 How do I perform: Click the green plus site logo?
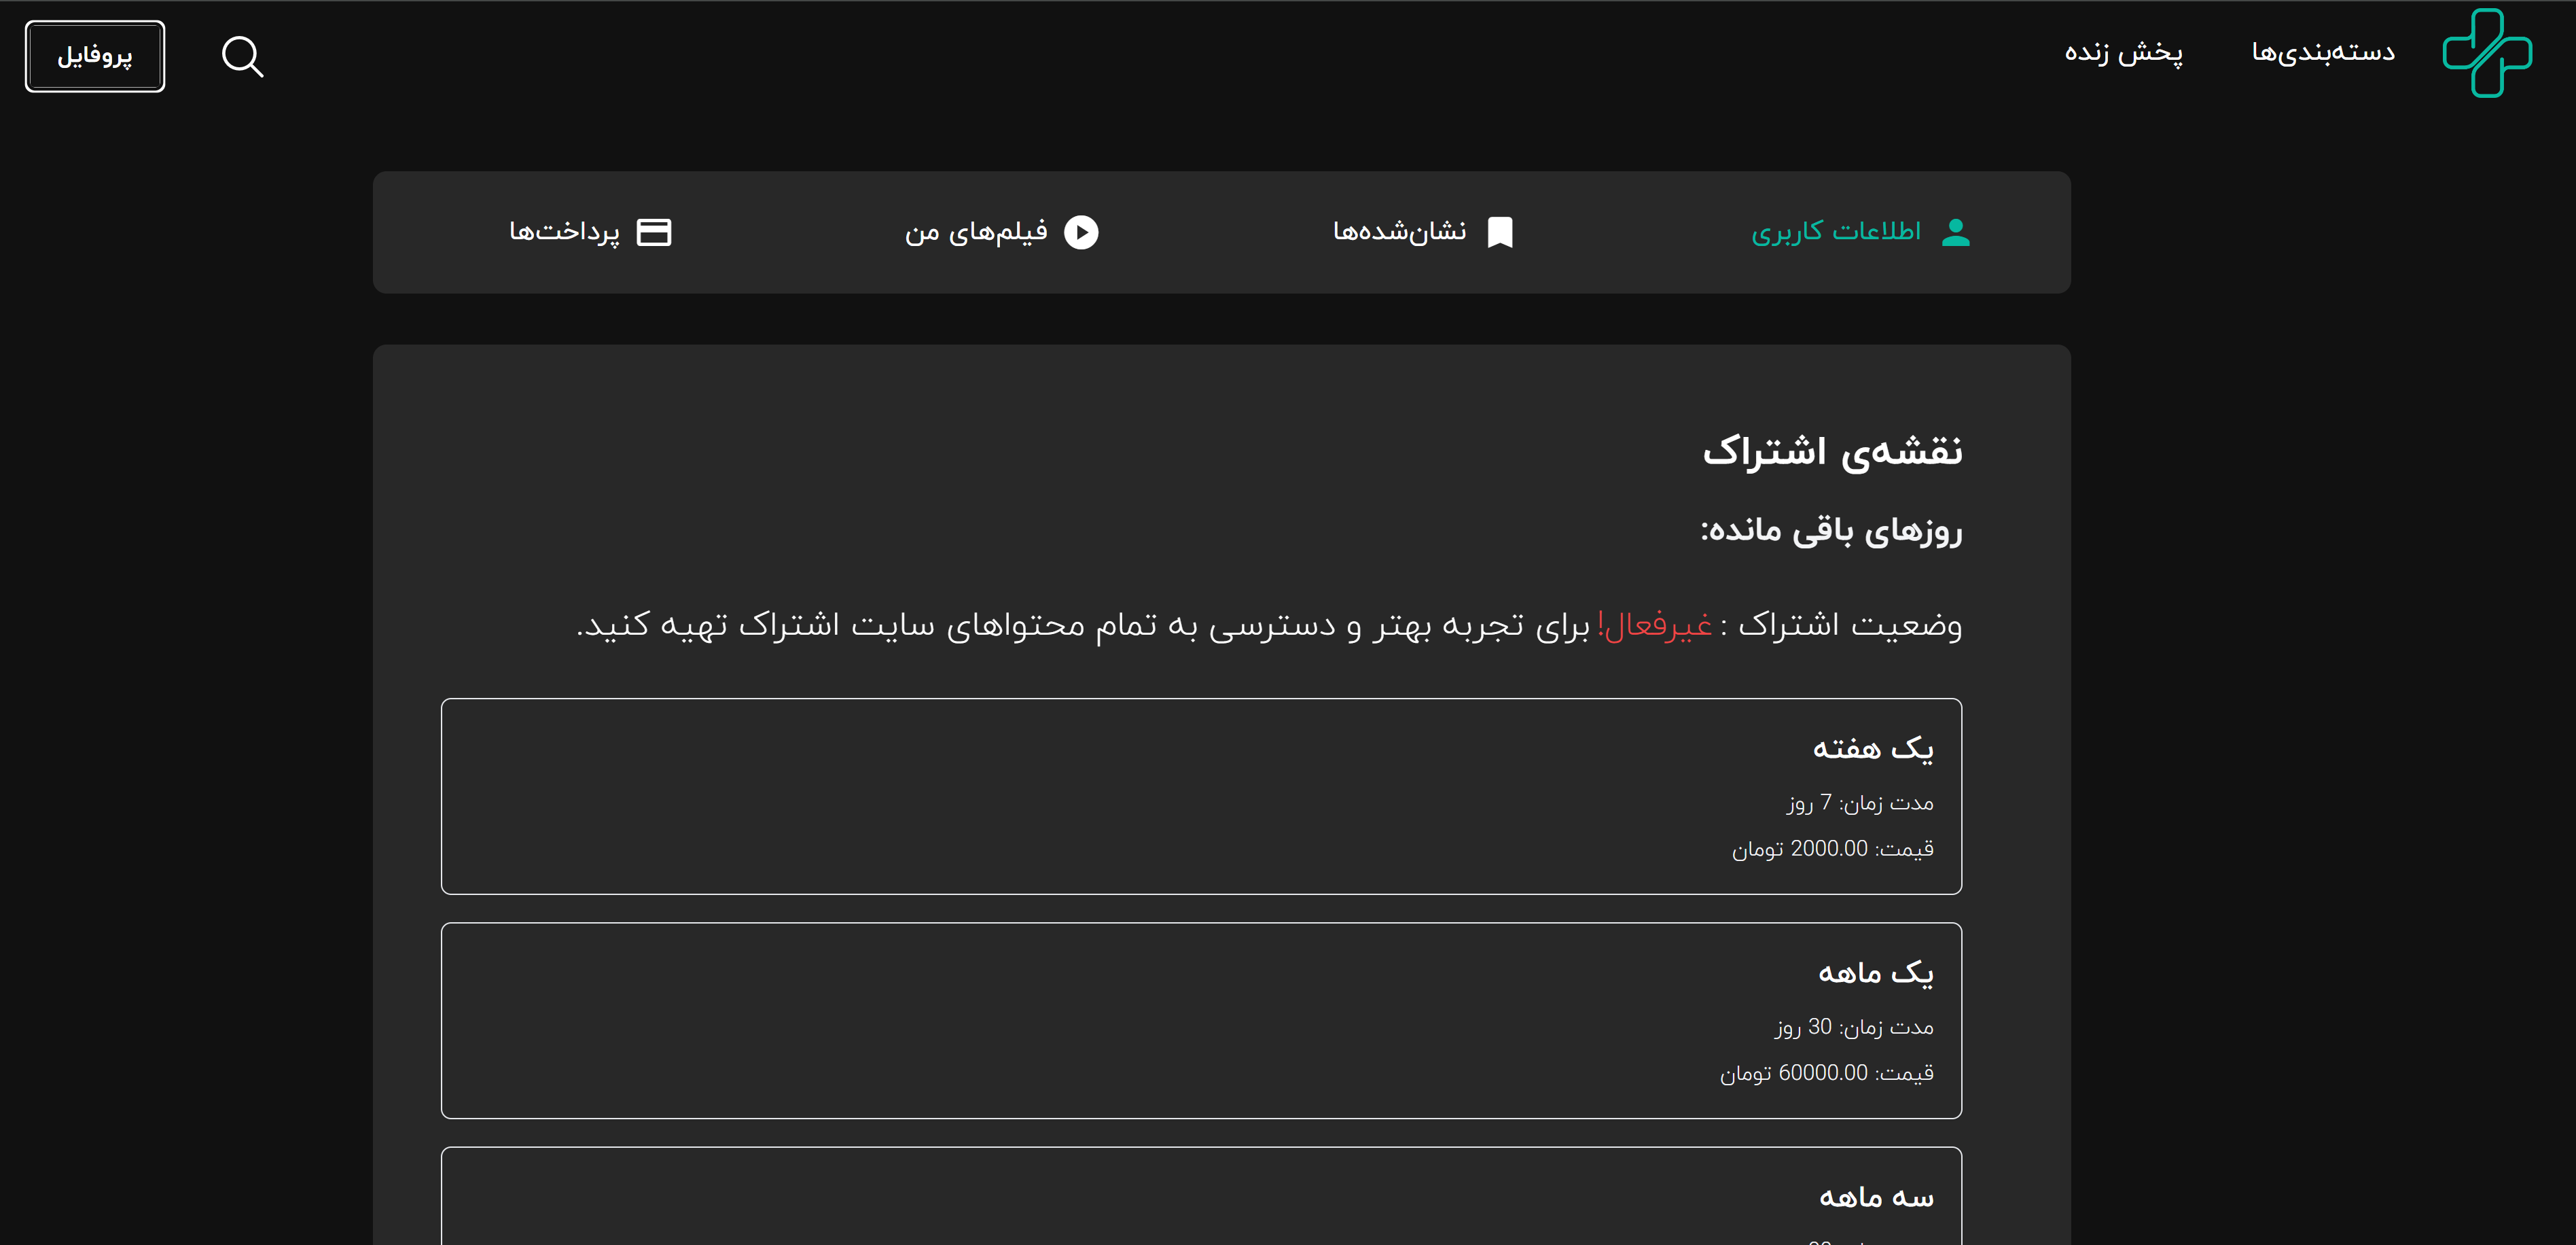tap(2486, 53)
